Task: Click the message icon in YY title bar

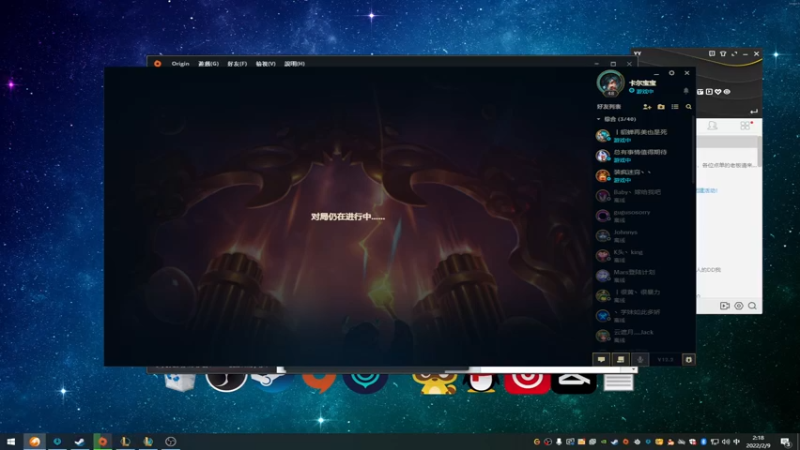Action: 712,54
